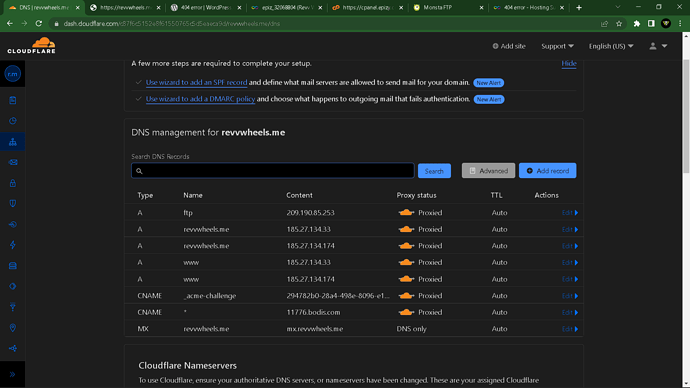This screenshot has height=388, width=690.
Task: Toggle proxy cloud for 11776.bodis.com CNAME record
Action: click(x=406, y=312)
